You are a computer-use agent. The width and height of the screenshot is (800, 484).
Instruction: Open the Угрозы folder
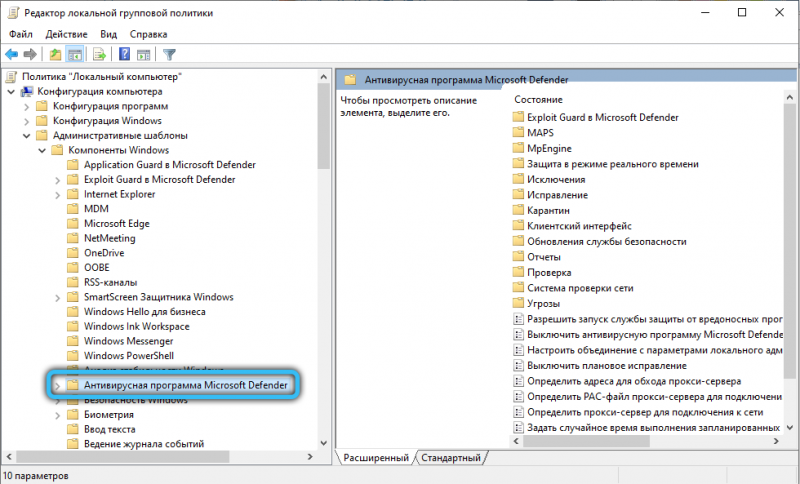click(x=543, y=303)
